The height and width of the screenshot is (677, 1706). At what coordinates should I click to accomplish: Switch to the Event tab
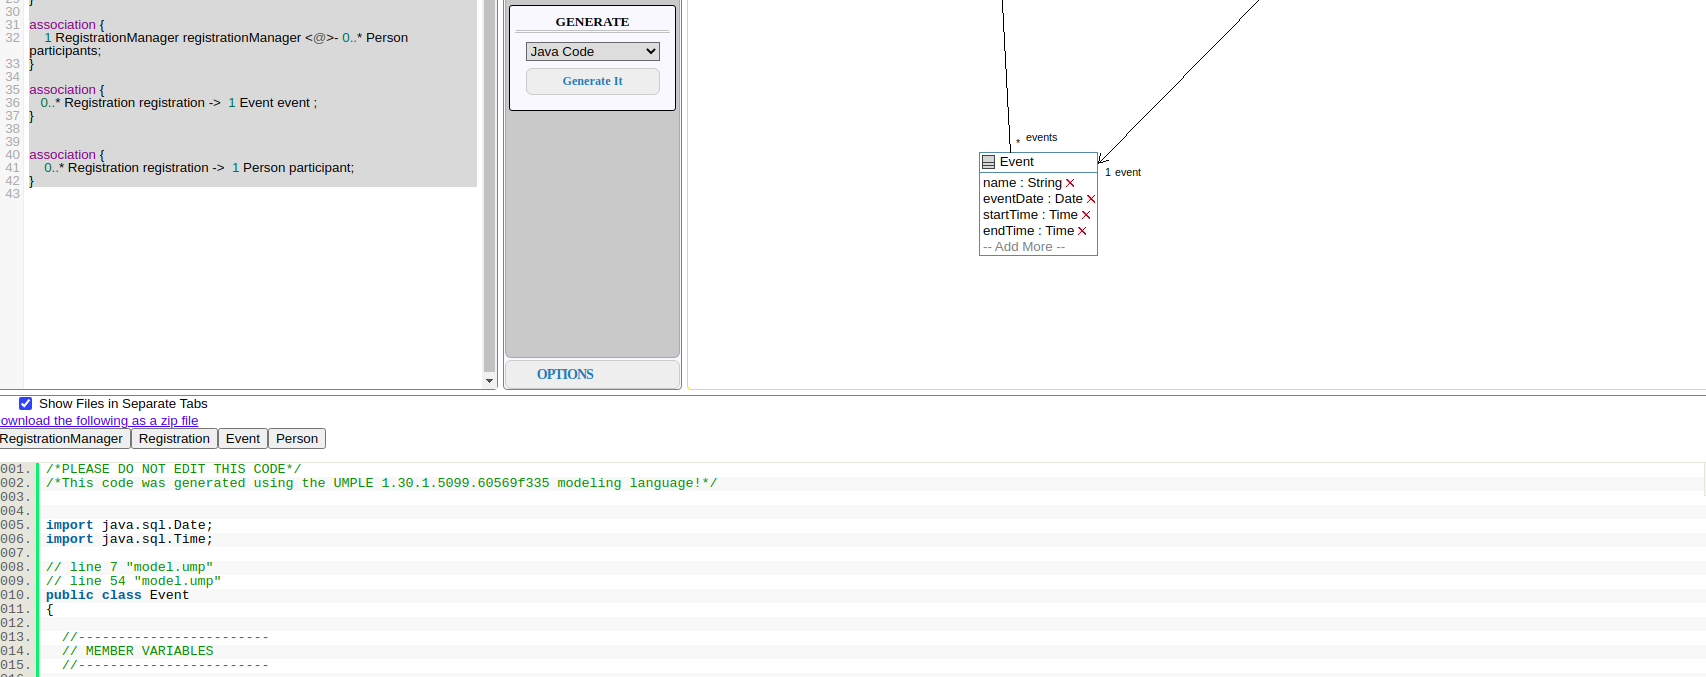click(243, 439)
